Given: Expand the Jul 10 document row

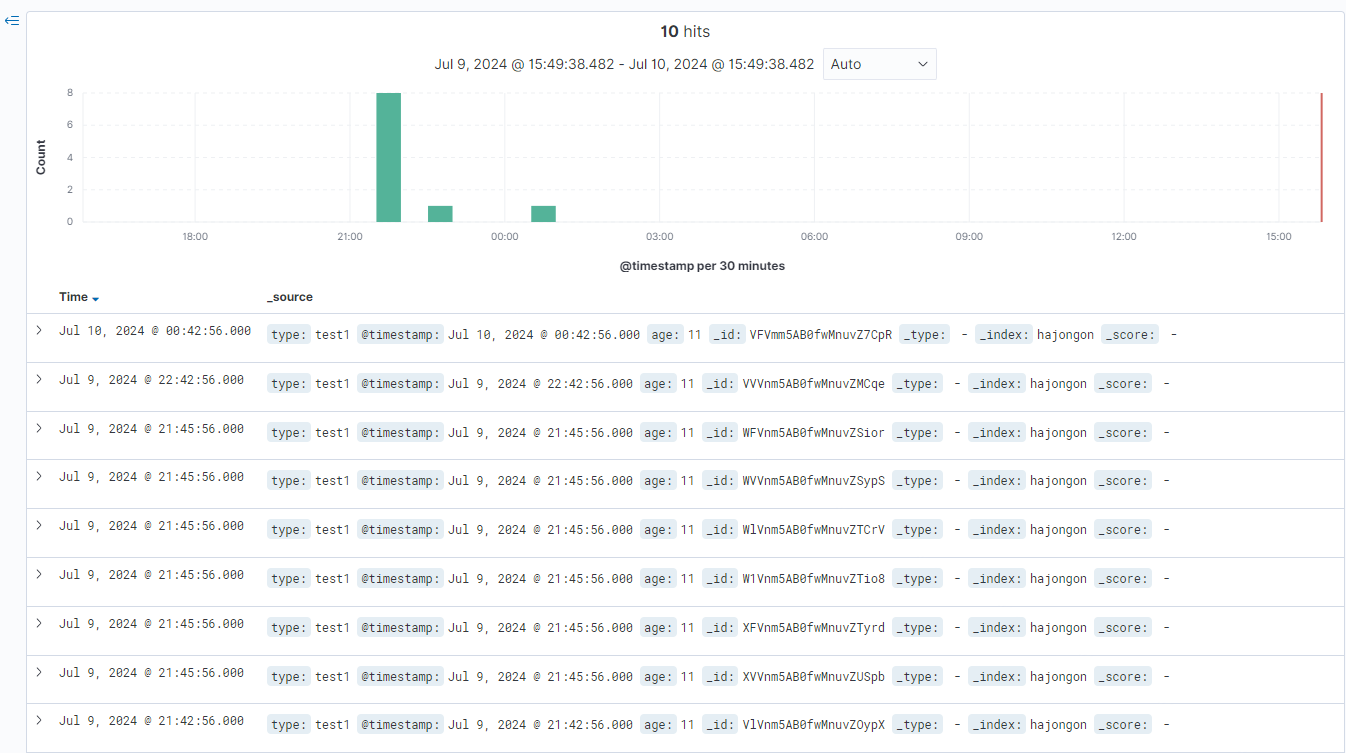Looking at the screenshot, I should coord(39,330).
